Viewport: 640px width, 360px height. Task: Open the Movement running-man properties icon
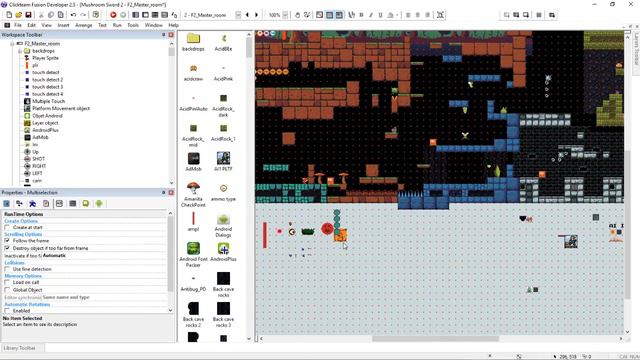[33, 203]
